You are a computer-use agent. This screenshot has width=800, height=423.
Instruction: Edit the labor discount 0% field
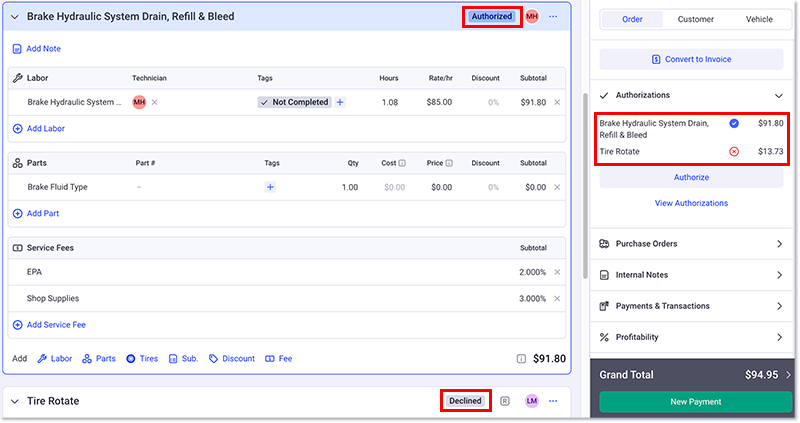[x=493, y=102]
